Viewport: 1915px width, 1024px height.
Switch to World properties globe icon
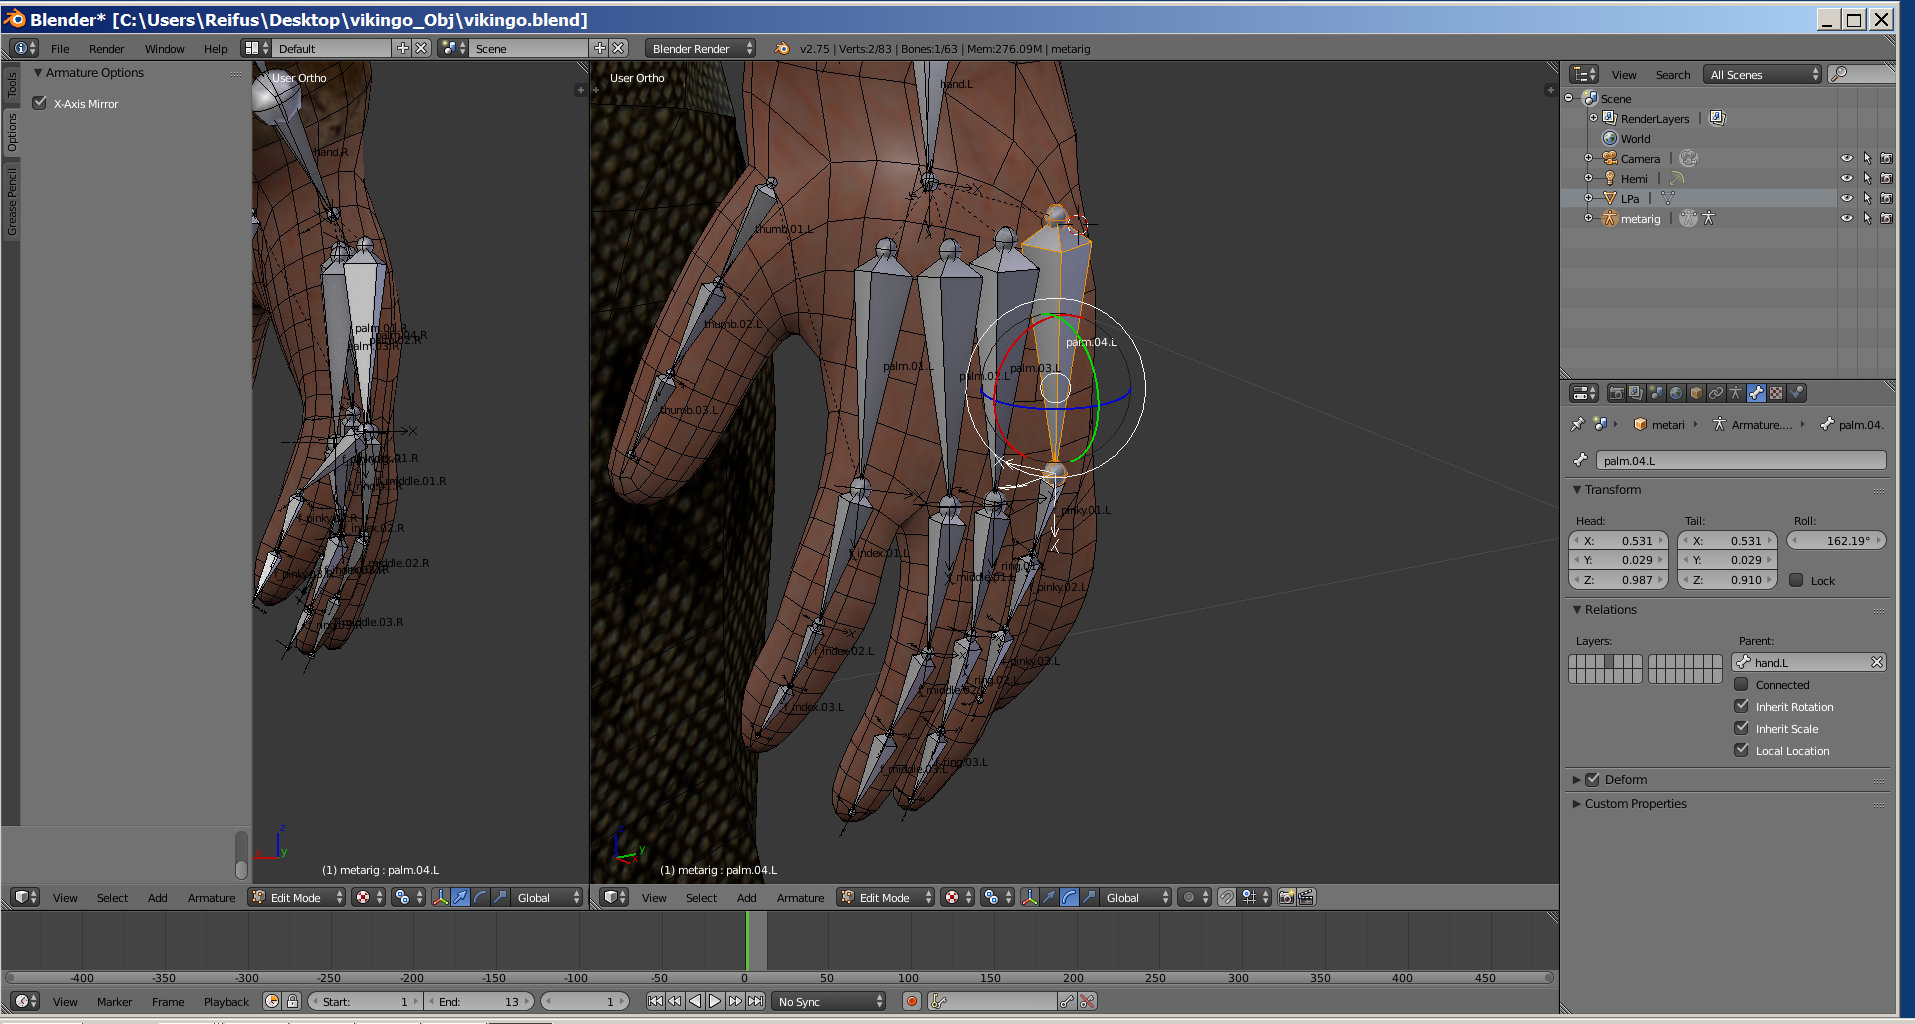point(1676,393)
